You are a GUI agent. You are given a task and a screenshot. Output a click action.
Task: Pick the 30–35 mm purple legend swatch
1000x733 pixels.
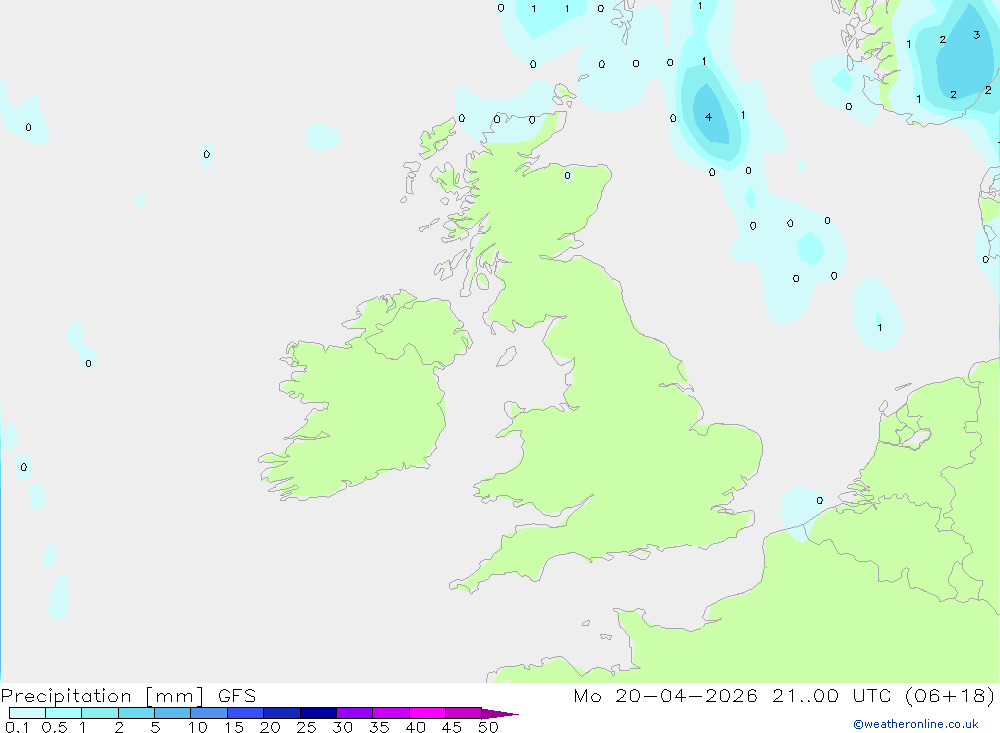click(355, 713)
